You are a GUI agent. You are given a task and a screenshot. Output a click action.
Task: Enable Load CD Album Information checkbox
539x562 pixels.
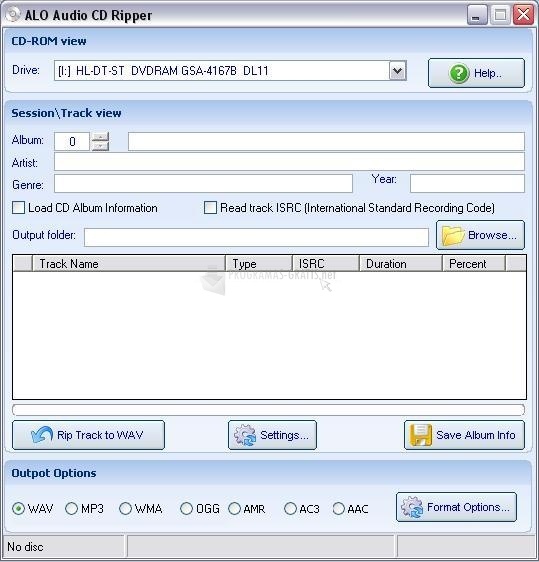pyautogui.click(x=18, y=208)
